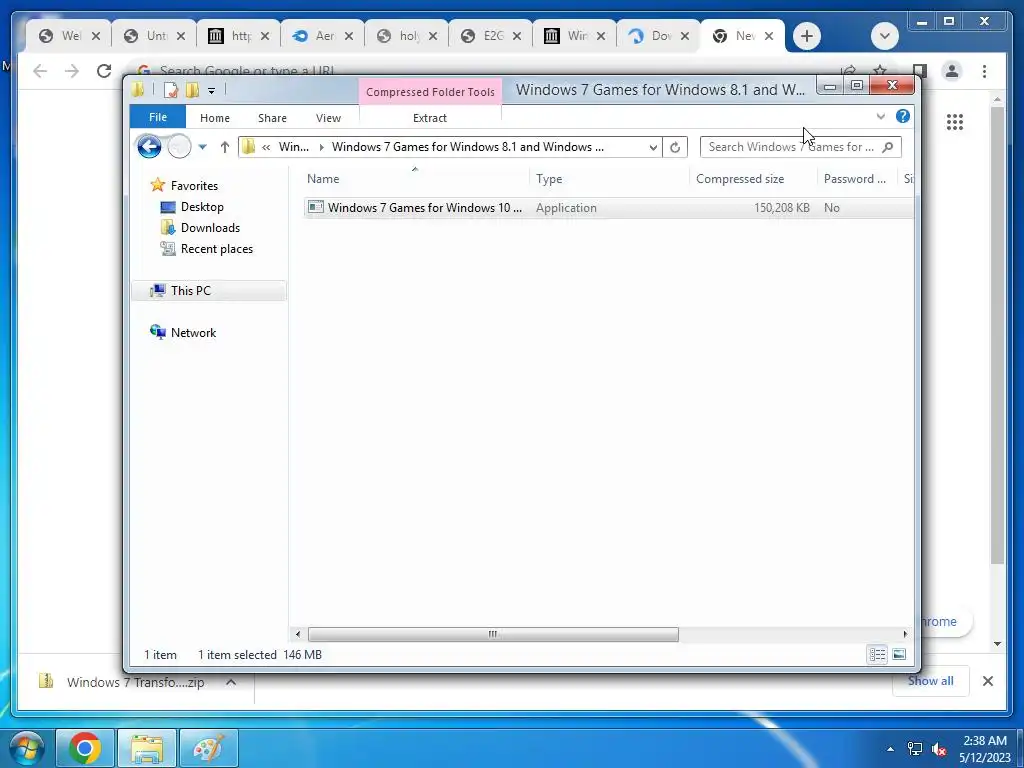This screenshot has width=1024, height=768.
Task: Open the Extract ribbon tab
Action: coord(430,118)
